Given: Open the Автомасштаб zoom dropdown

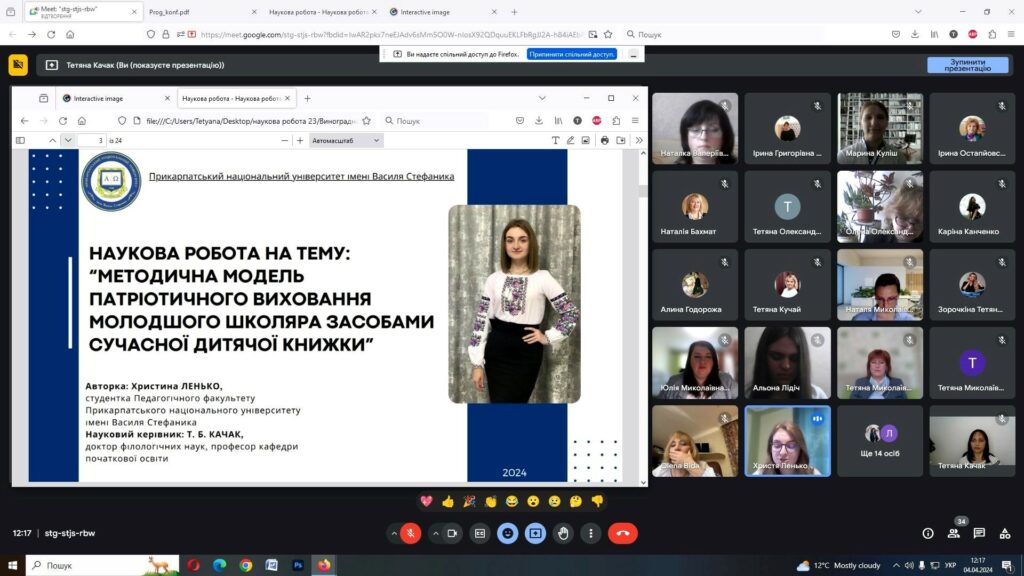Looking at the screenshot, I should (346, 141).
